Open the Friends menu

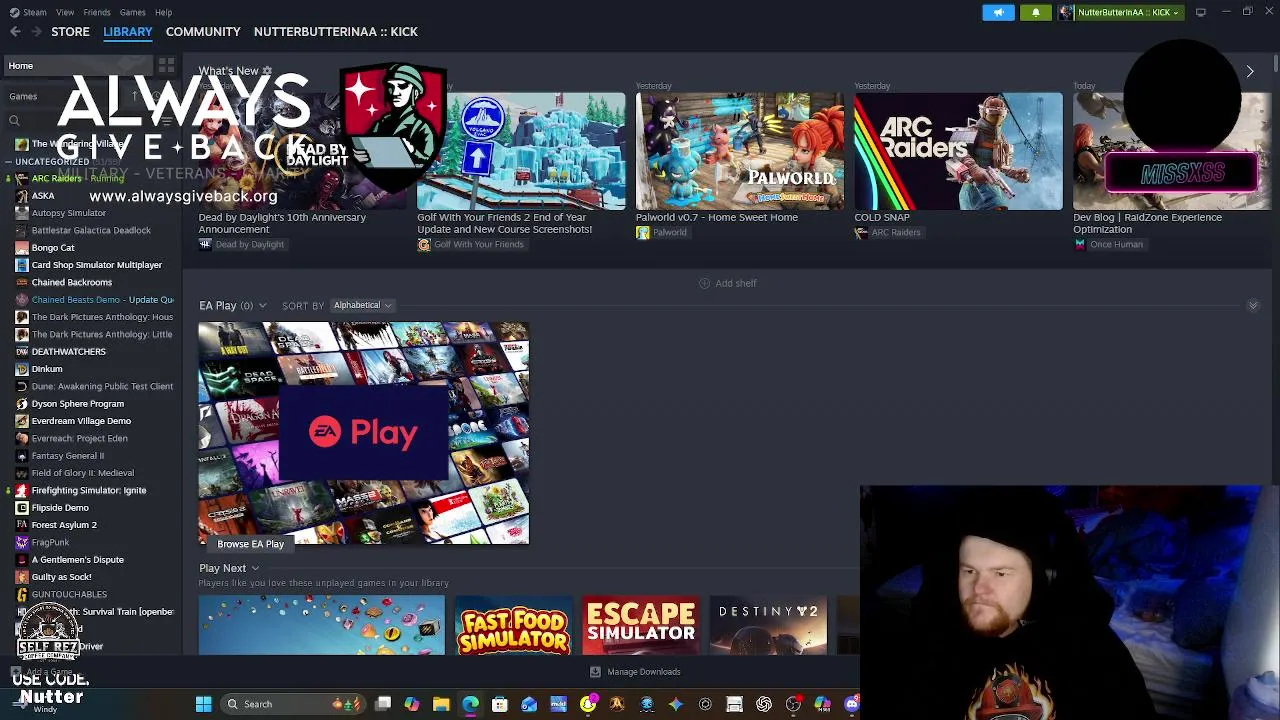(97, 12)
